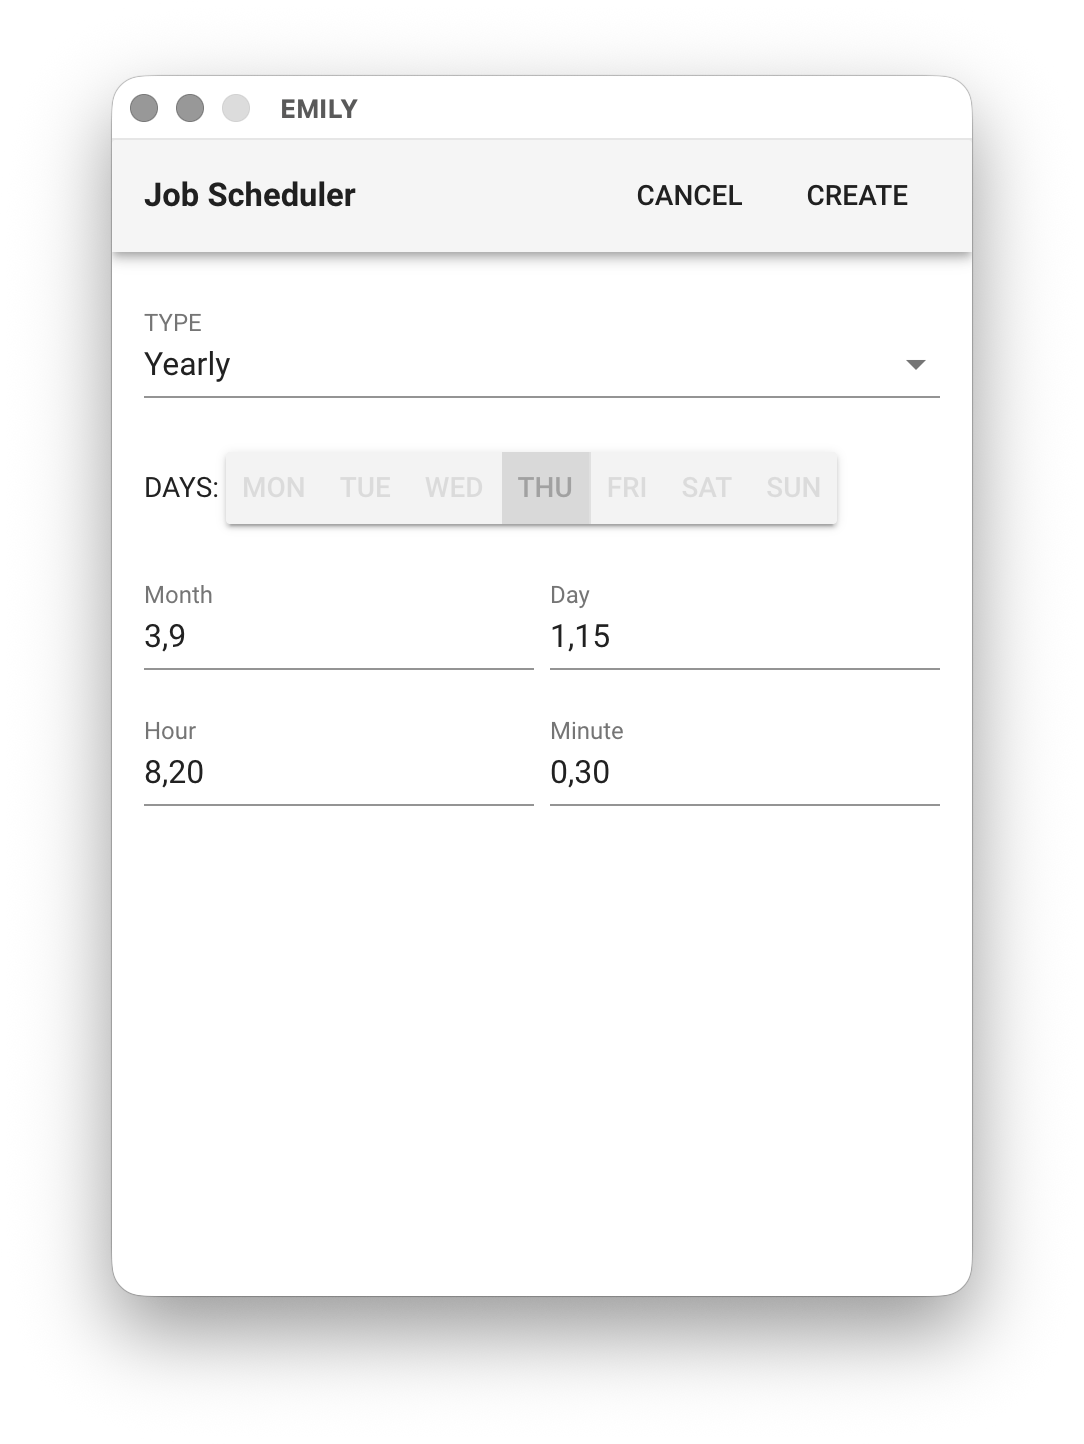The width and height of the screenshot is (1084, 1444).
Task: Click the EMILY window title text
Action: 319,109
